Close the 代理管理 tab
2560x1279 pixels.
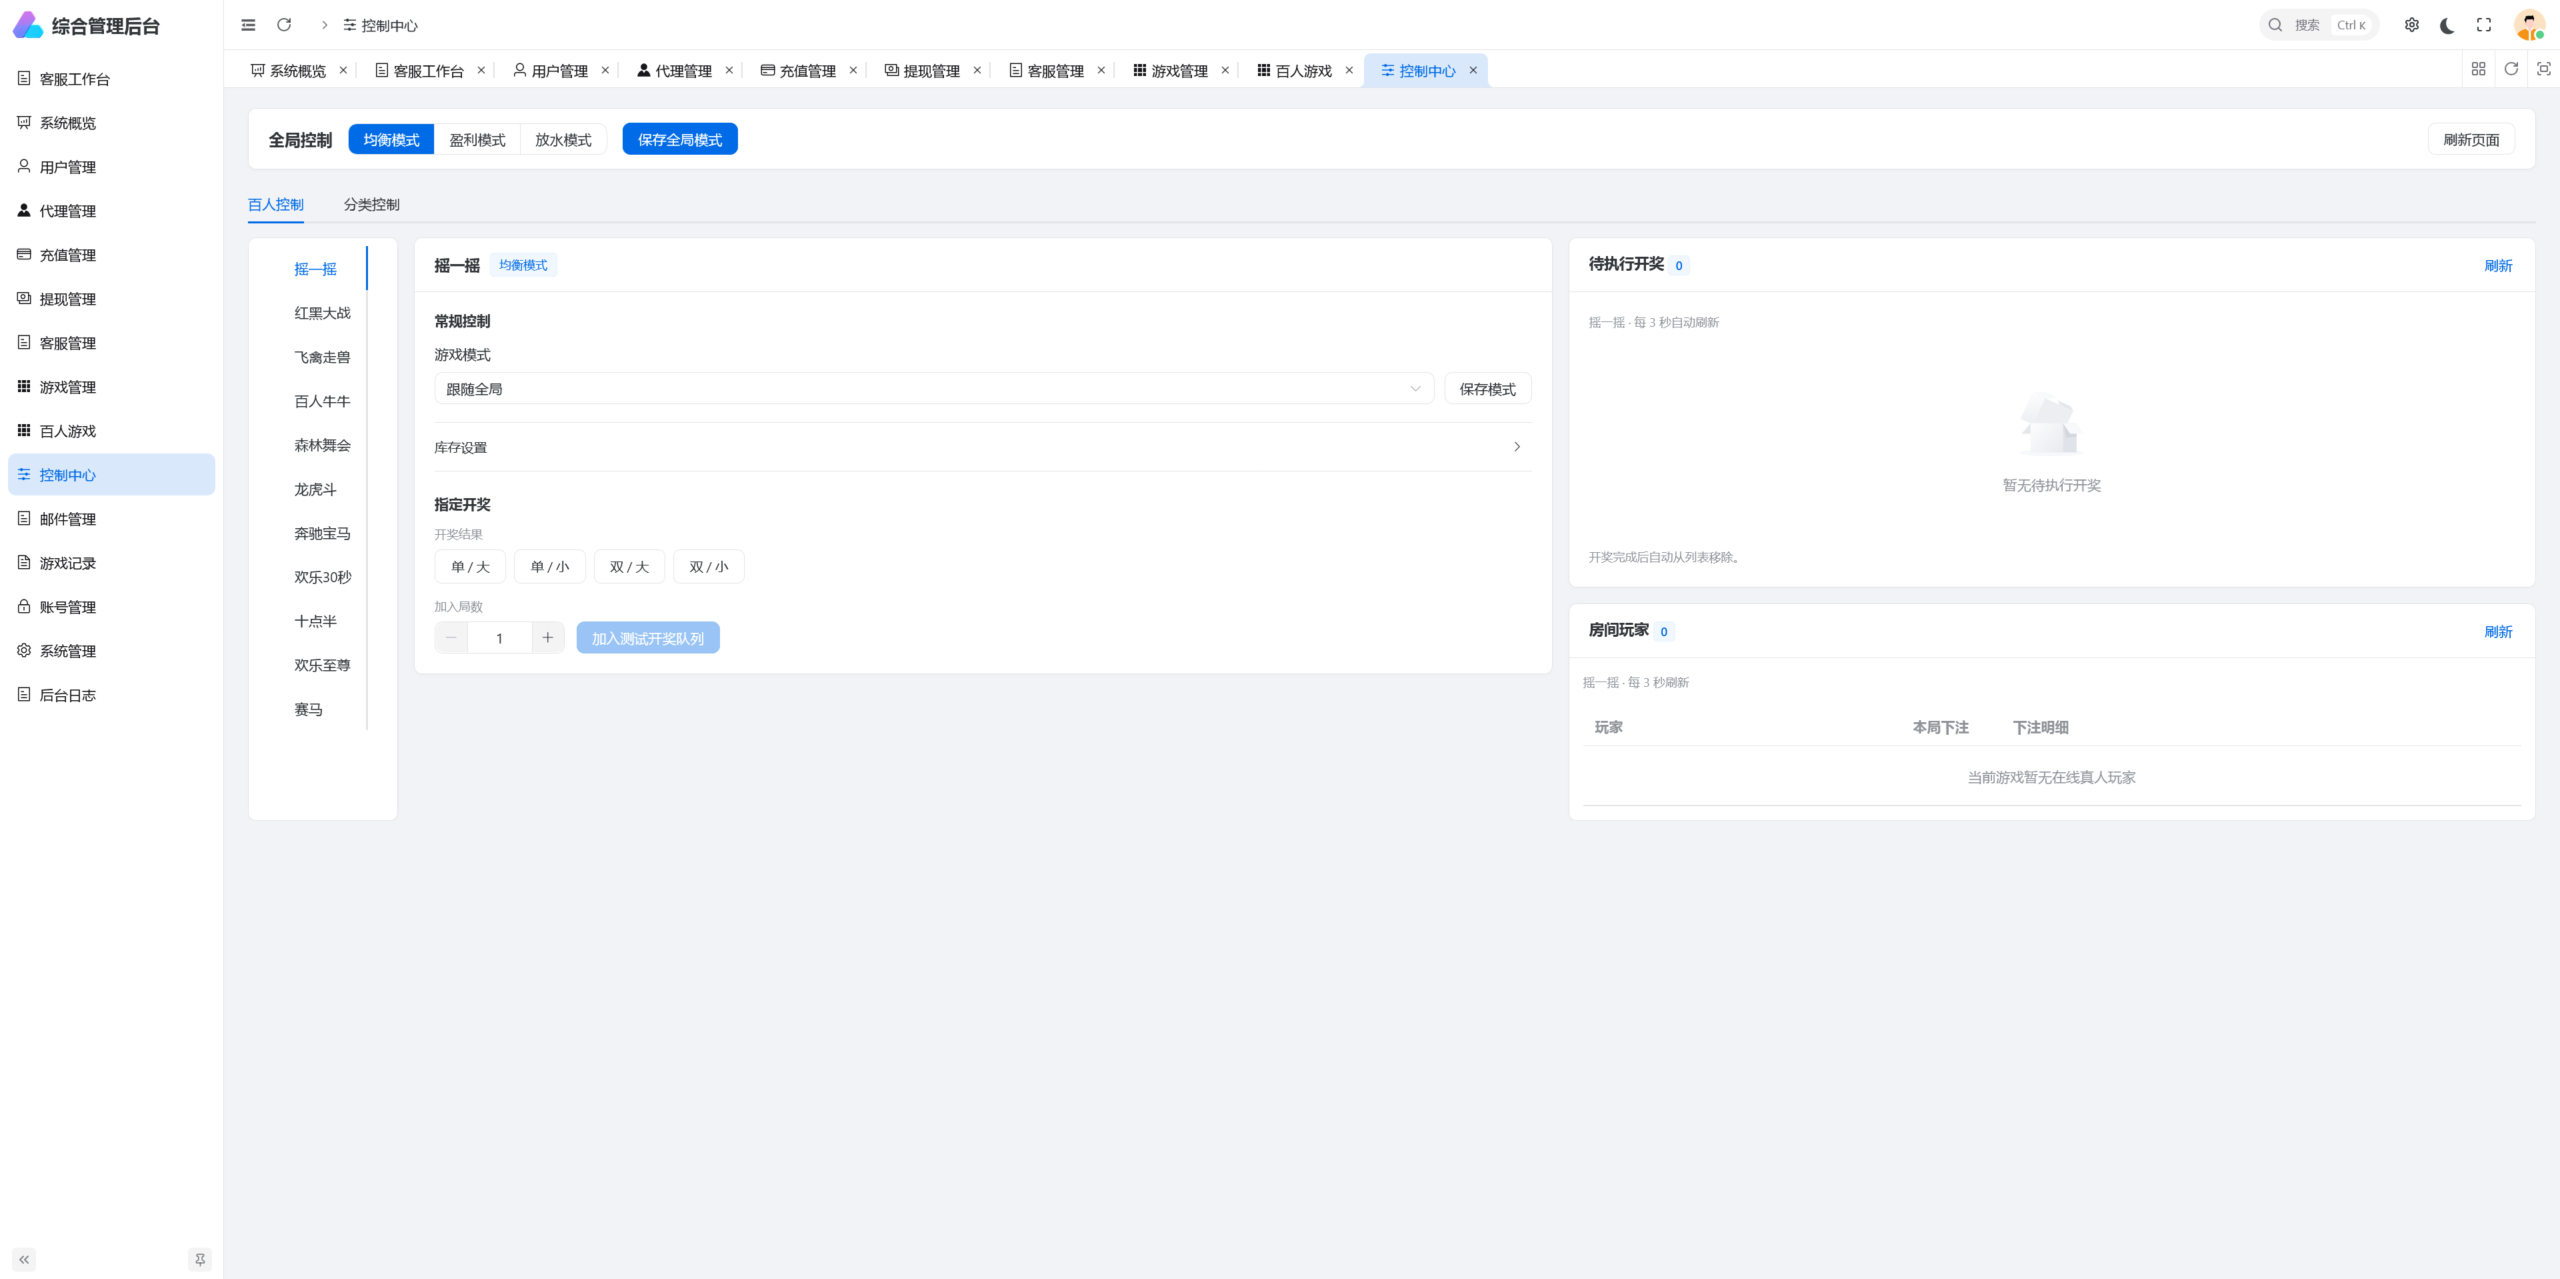pyautogui.click(x=729, y=70)
